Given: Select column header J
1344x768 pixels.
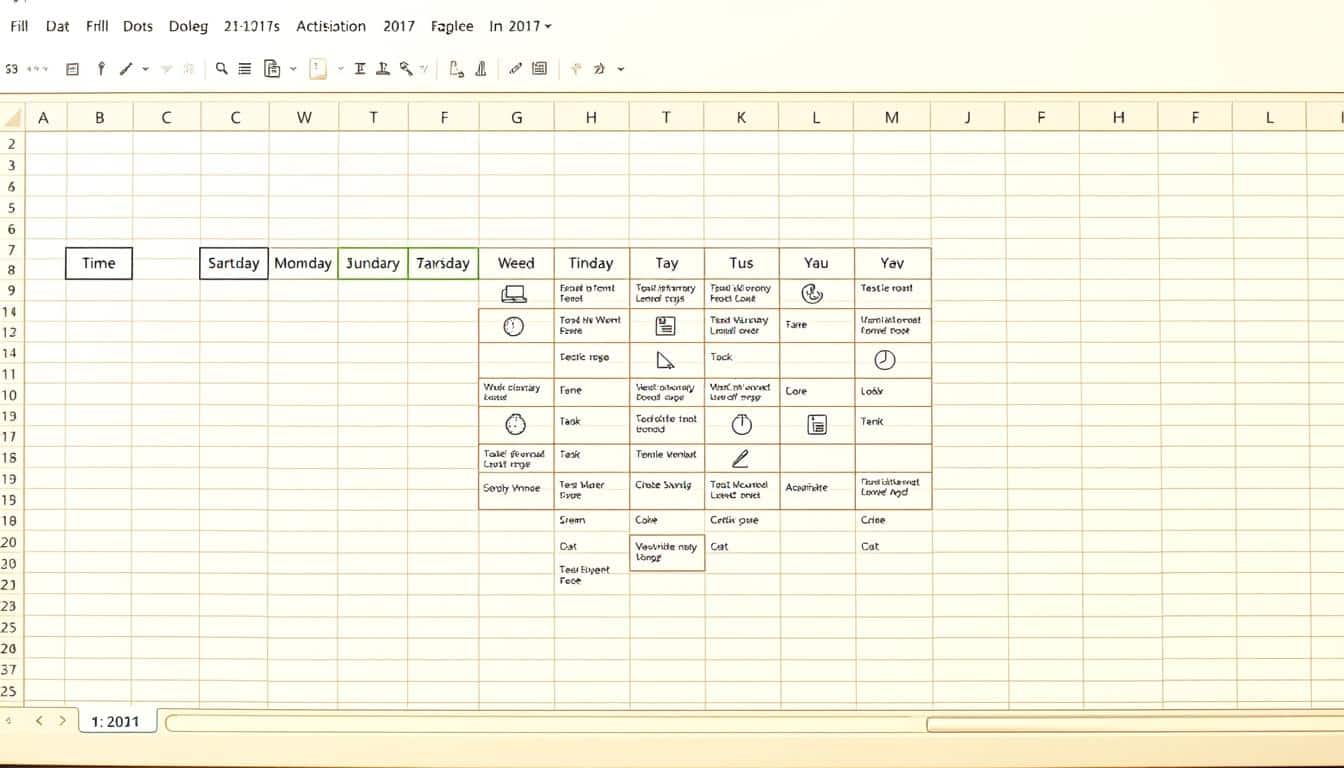Looking at the screenshot, I should pos(967,117).
